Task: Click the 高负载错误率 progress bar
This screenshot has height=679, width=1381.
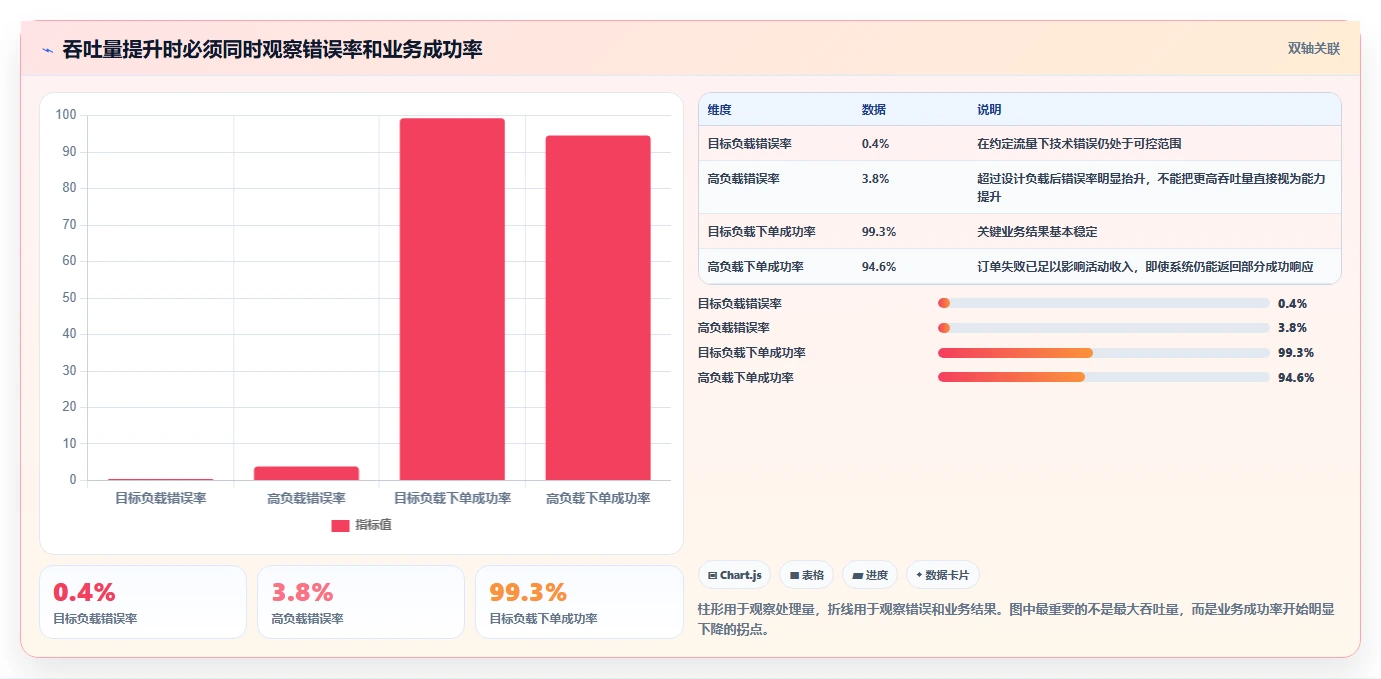Action: click(x=1104, y=328)
